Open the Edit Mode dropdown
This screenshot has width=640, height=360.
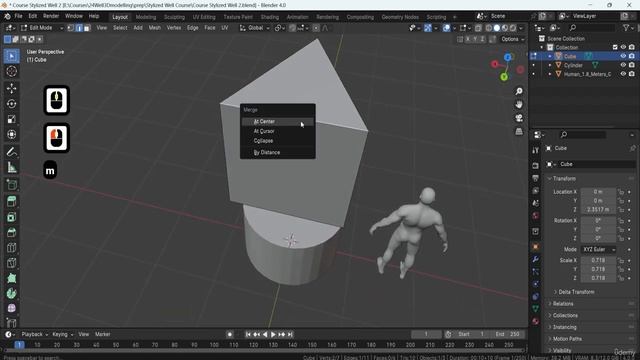click(x=42, y=28)
